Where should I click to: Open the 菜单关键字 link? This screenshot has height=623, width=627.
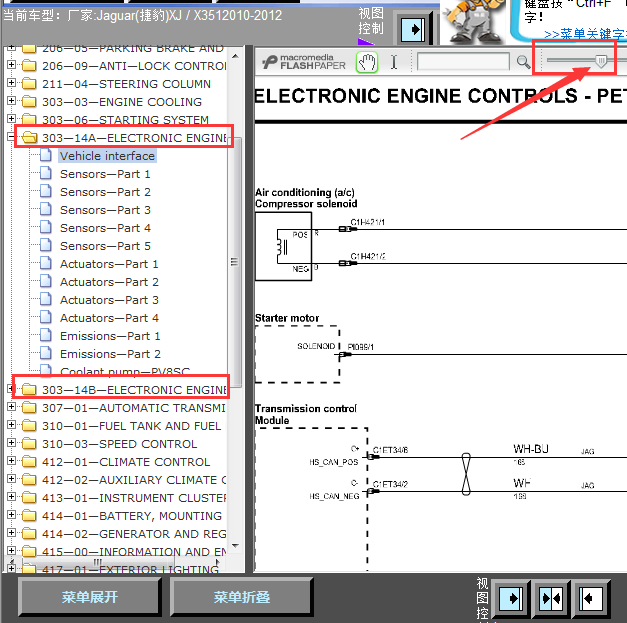click(585, 34)
